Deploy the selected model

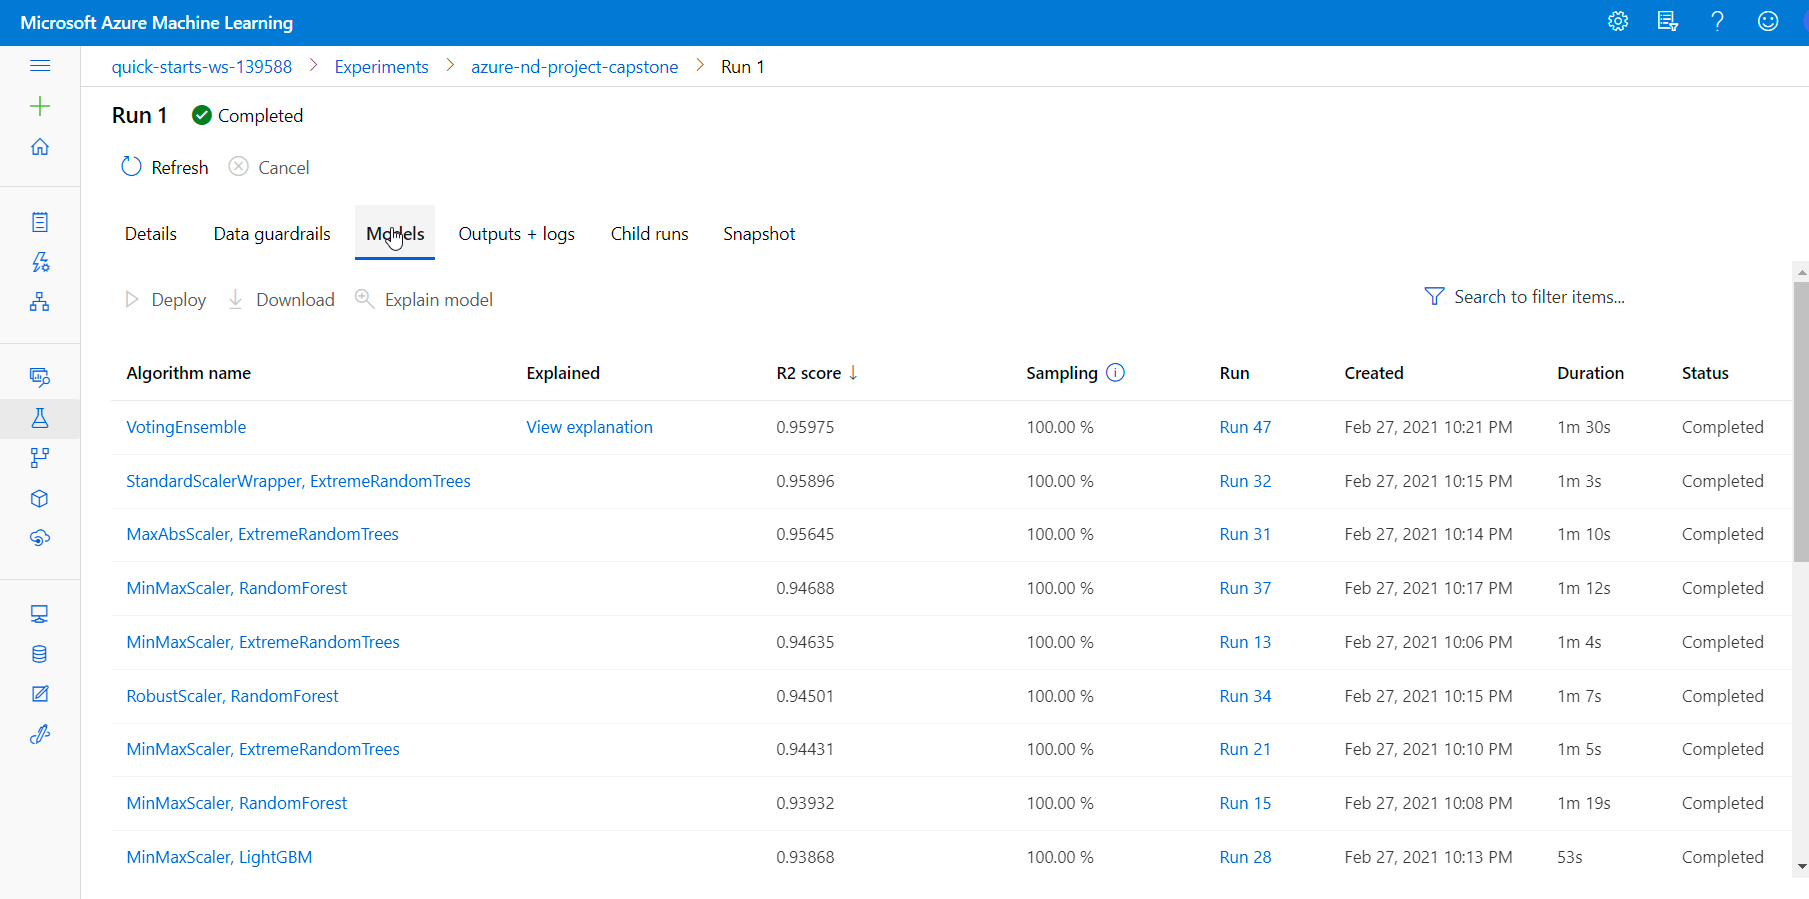point(165,300)
